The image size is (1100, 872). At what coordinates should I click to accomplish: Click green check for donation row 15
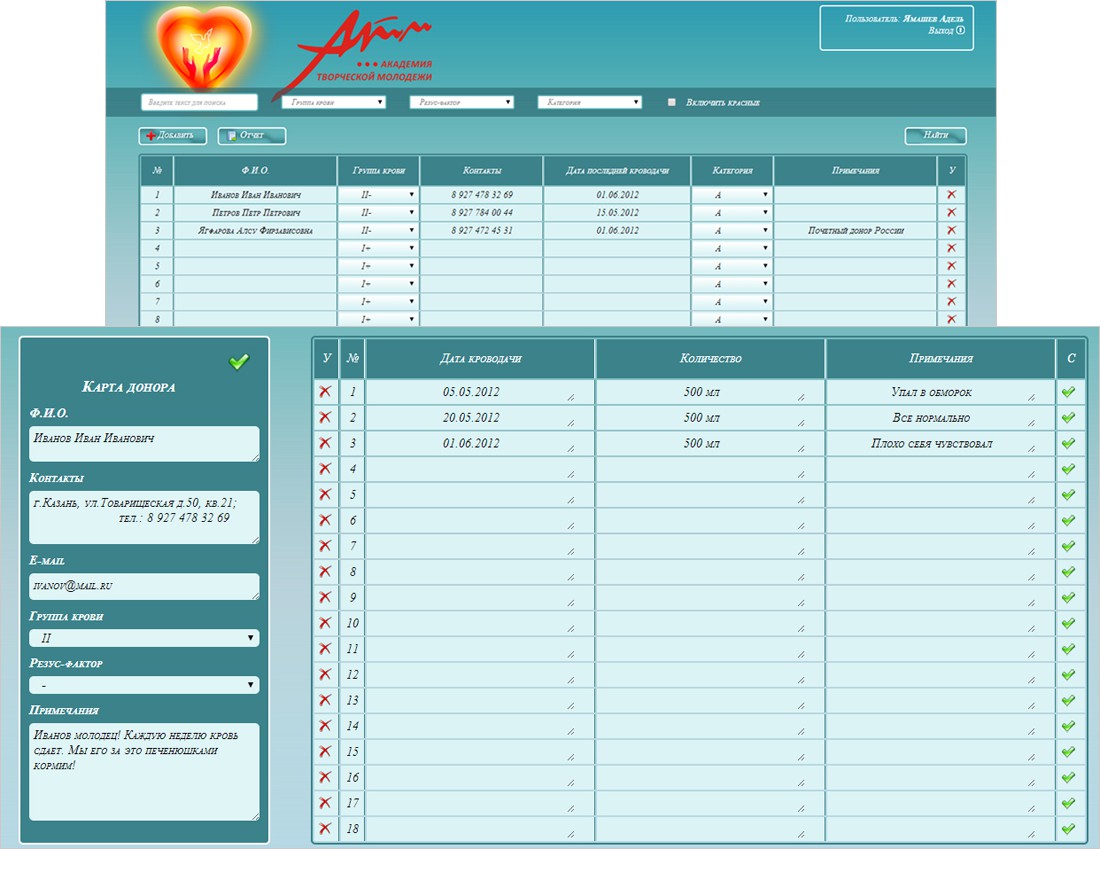click(1068, 751)
